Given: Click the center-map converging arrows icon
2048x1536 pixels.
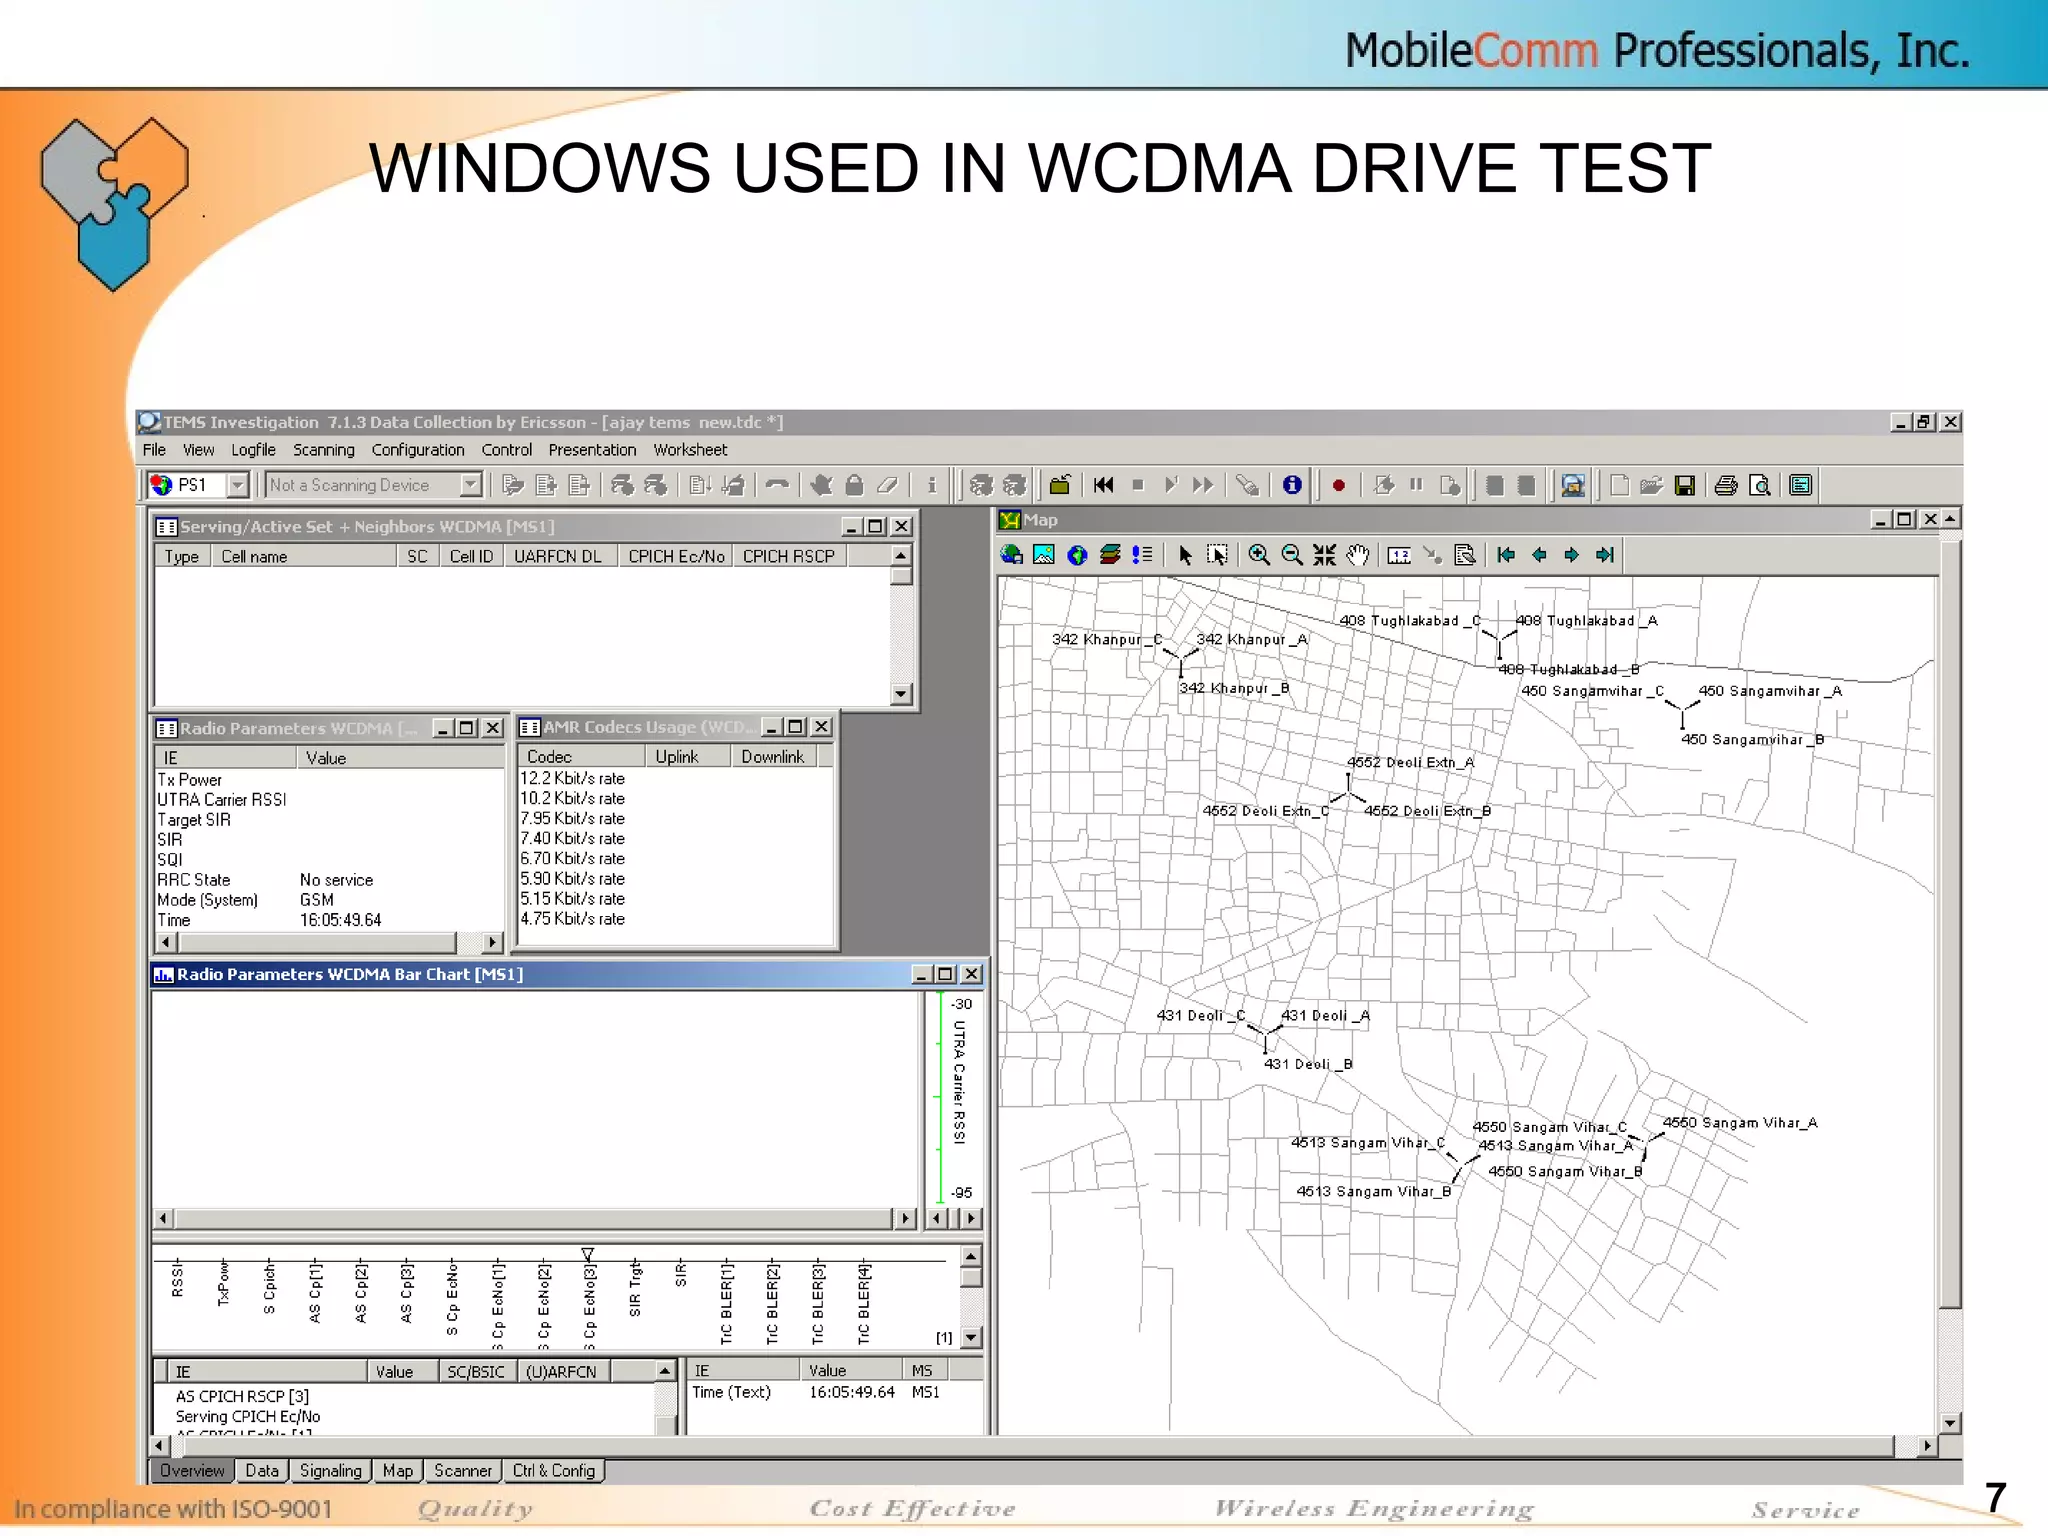Looking at the screenshot, I should 1325,555.
